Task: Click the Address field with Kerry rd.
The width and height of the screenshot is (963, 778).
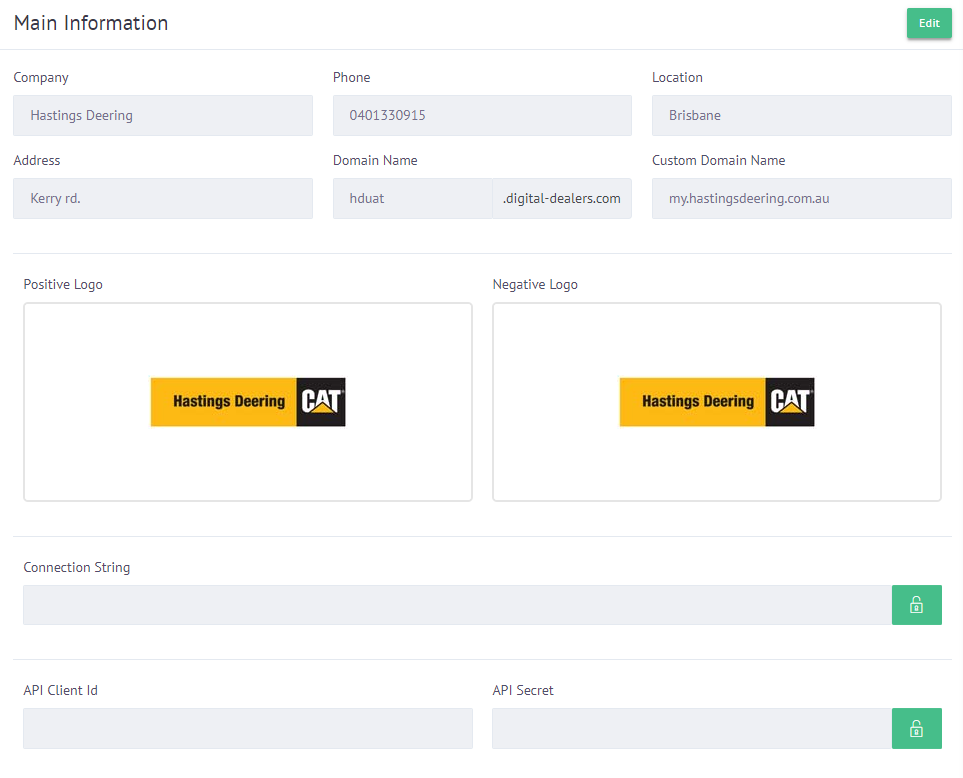Action: pos(162,198)
